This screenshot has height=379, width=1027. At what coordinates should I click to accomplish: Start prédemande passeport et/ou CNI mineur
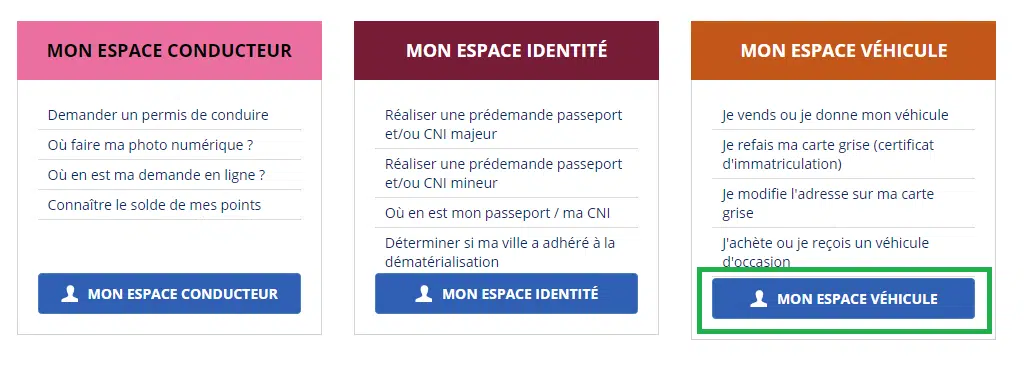coord(504,173)
